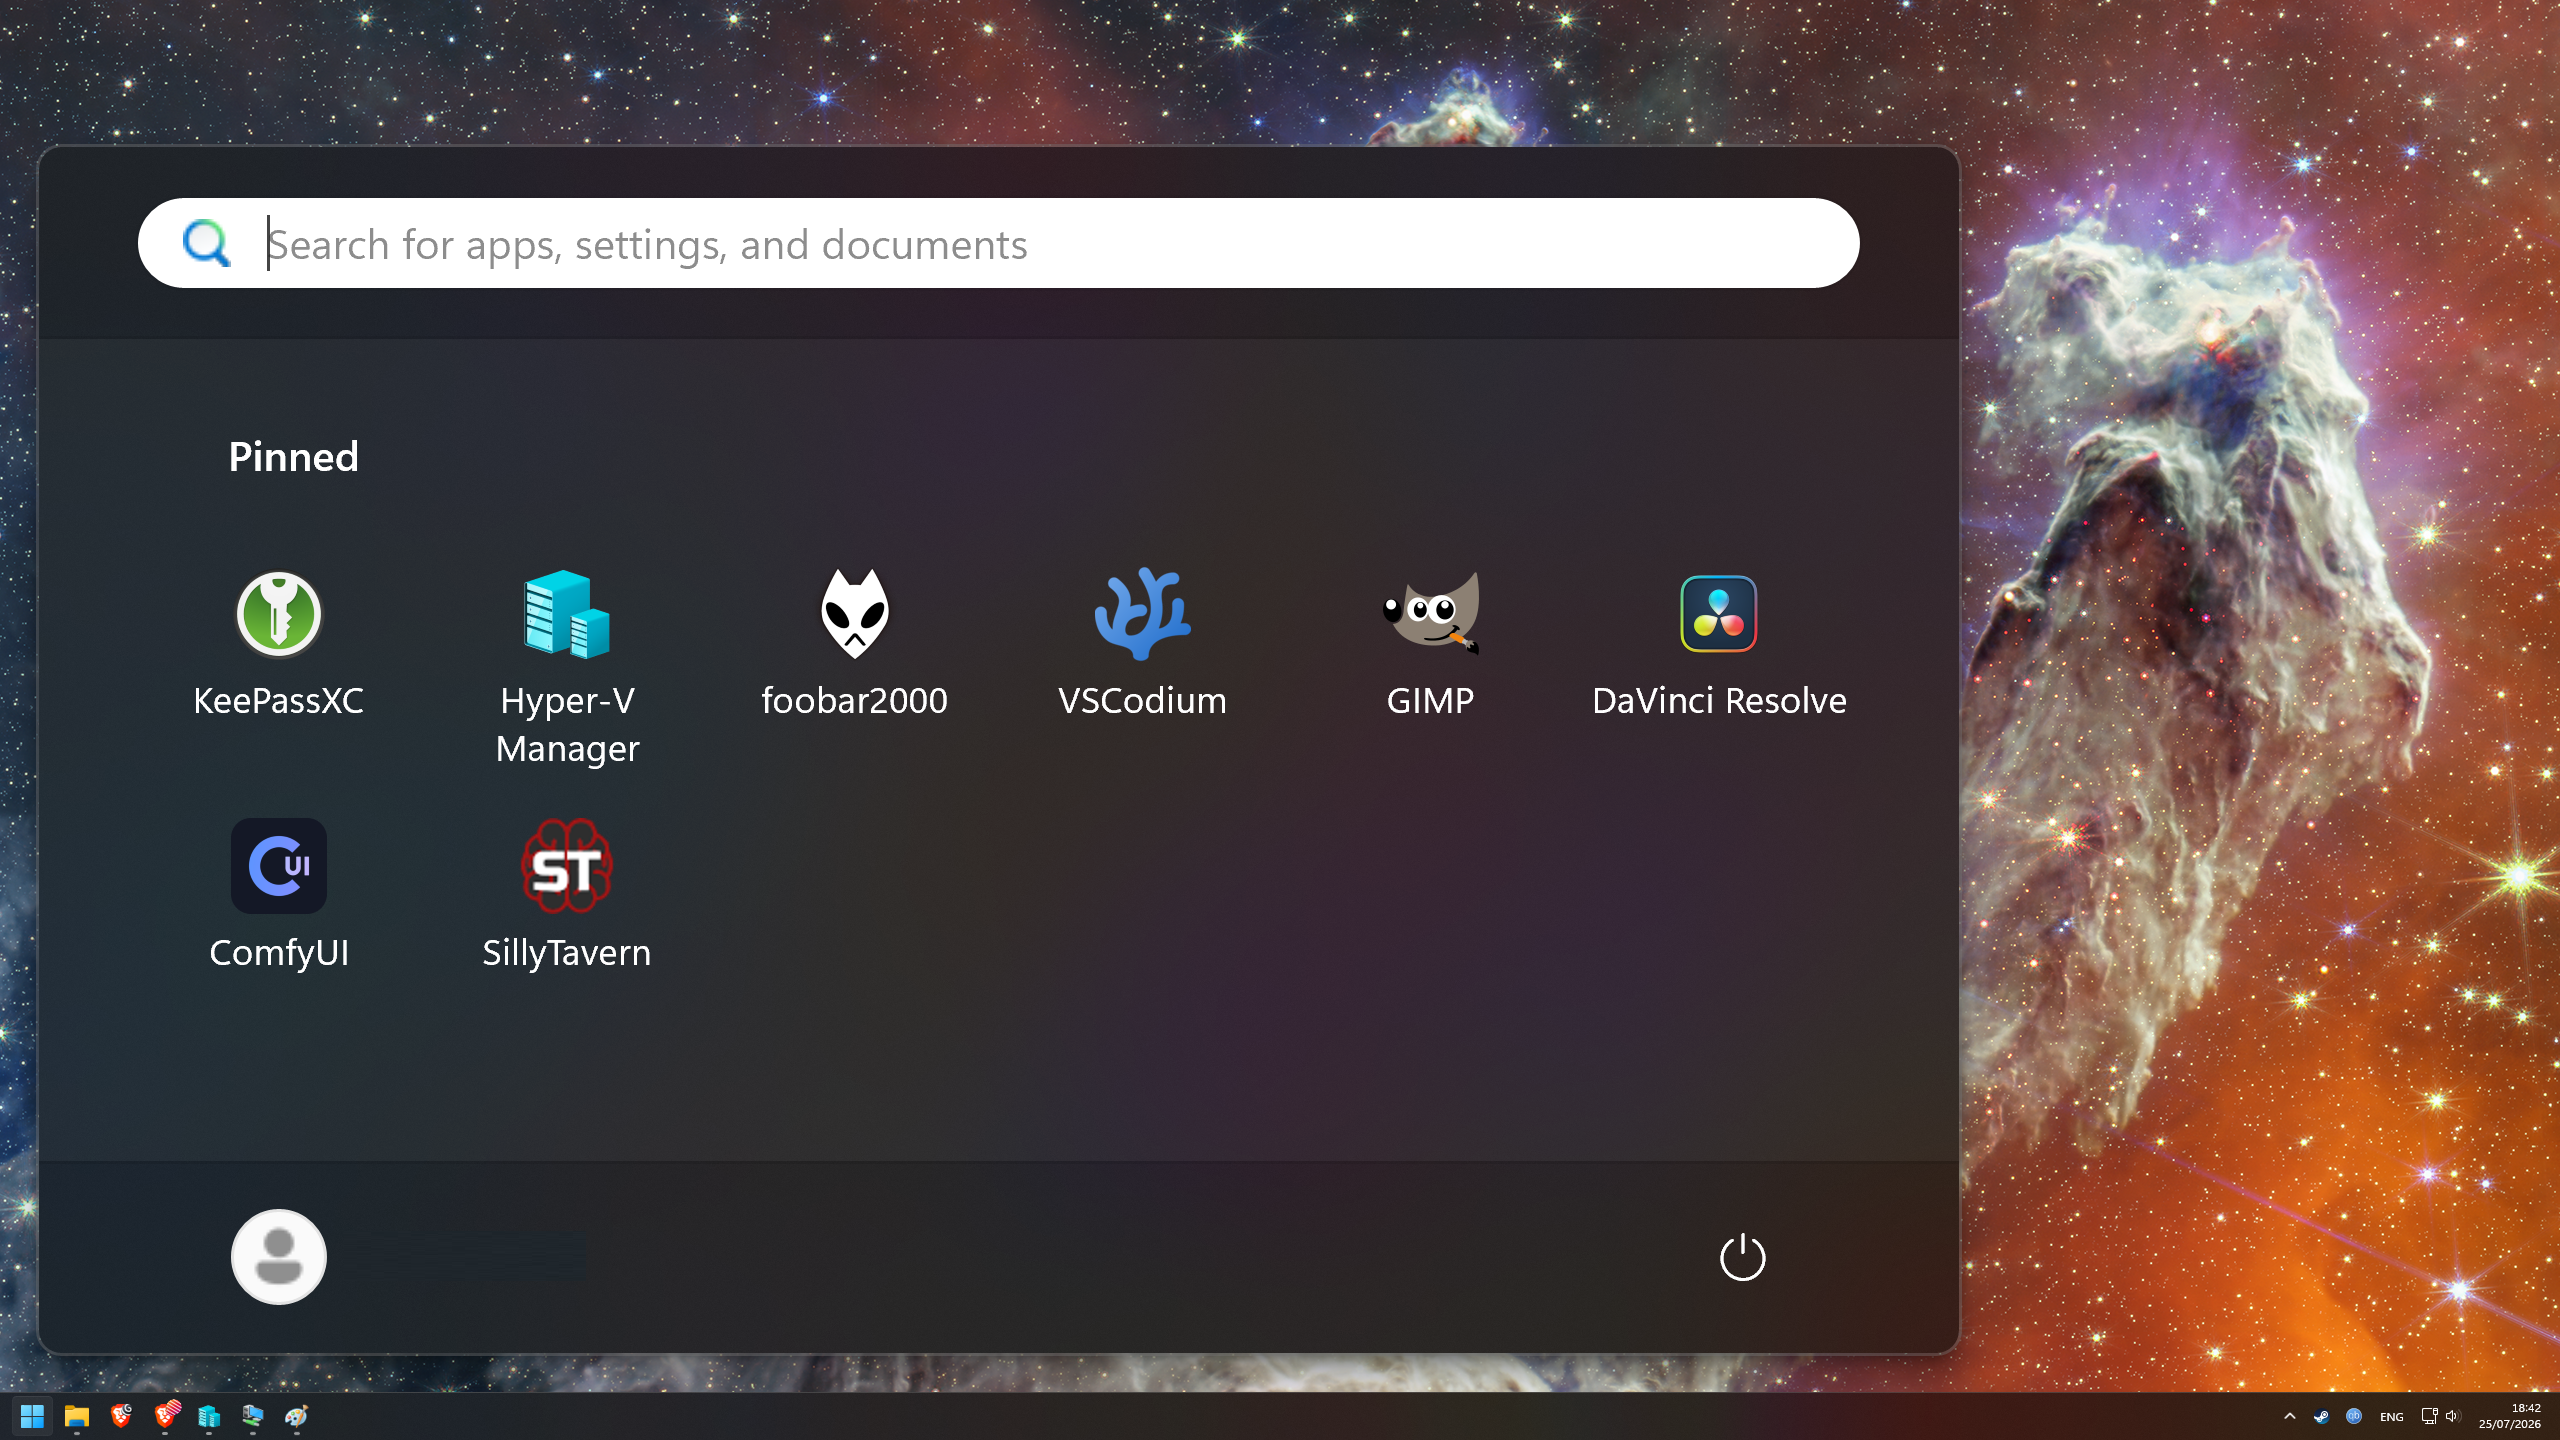
Task: Open the network status tray icon
Action: (2429, 1416)
